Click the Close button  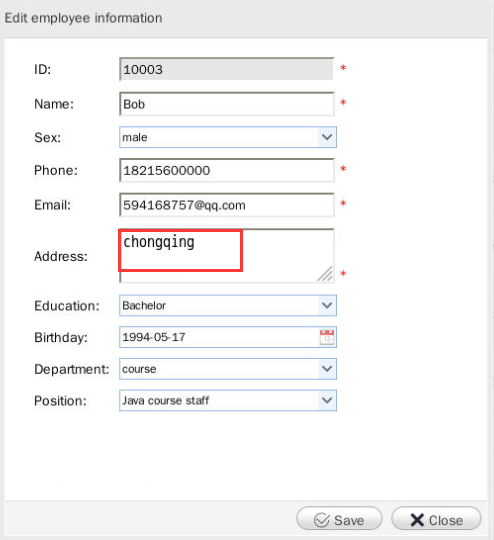[x=436, y=519]
